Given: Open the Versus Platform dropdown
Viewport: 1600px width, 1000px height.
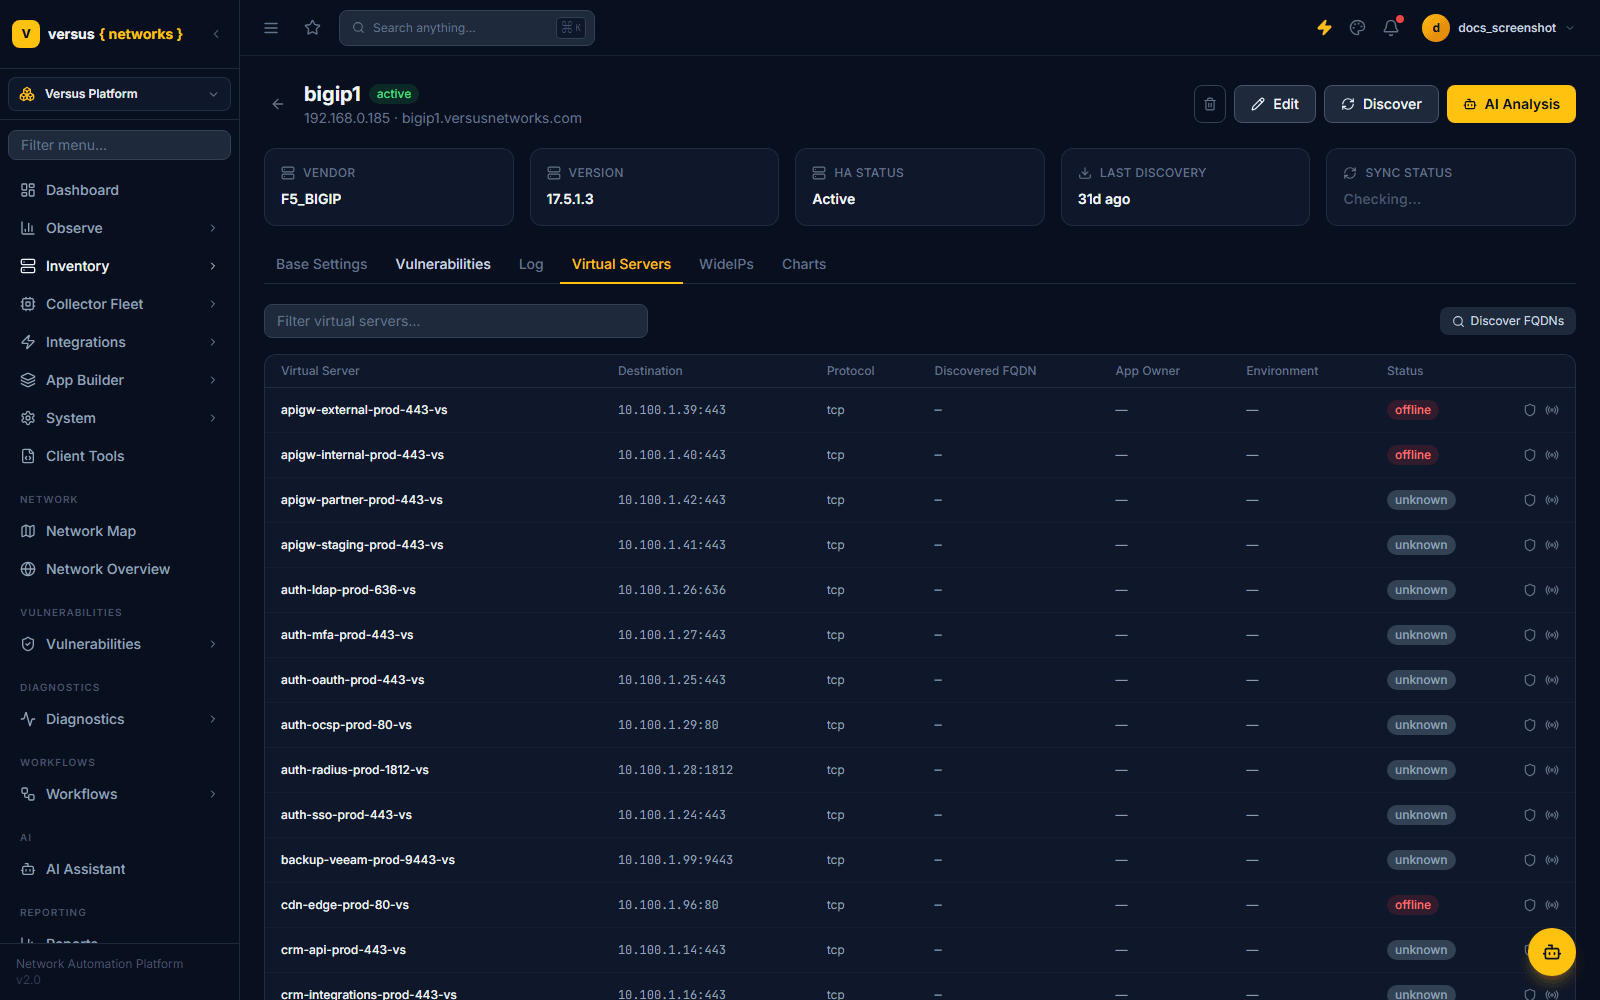Looking at the screenshot, I should (119, 94).
